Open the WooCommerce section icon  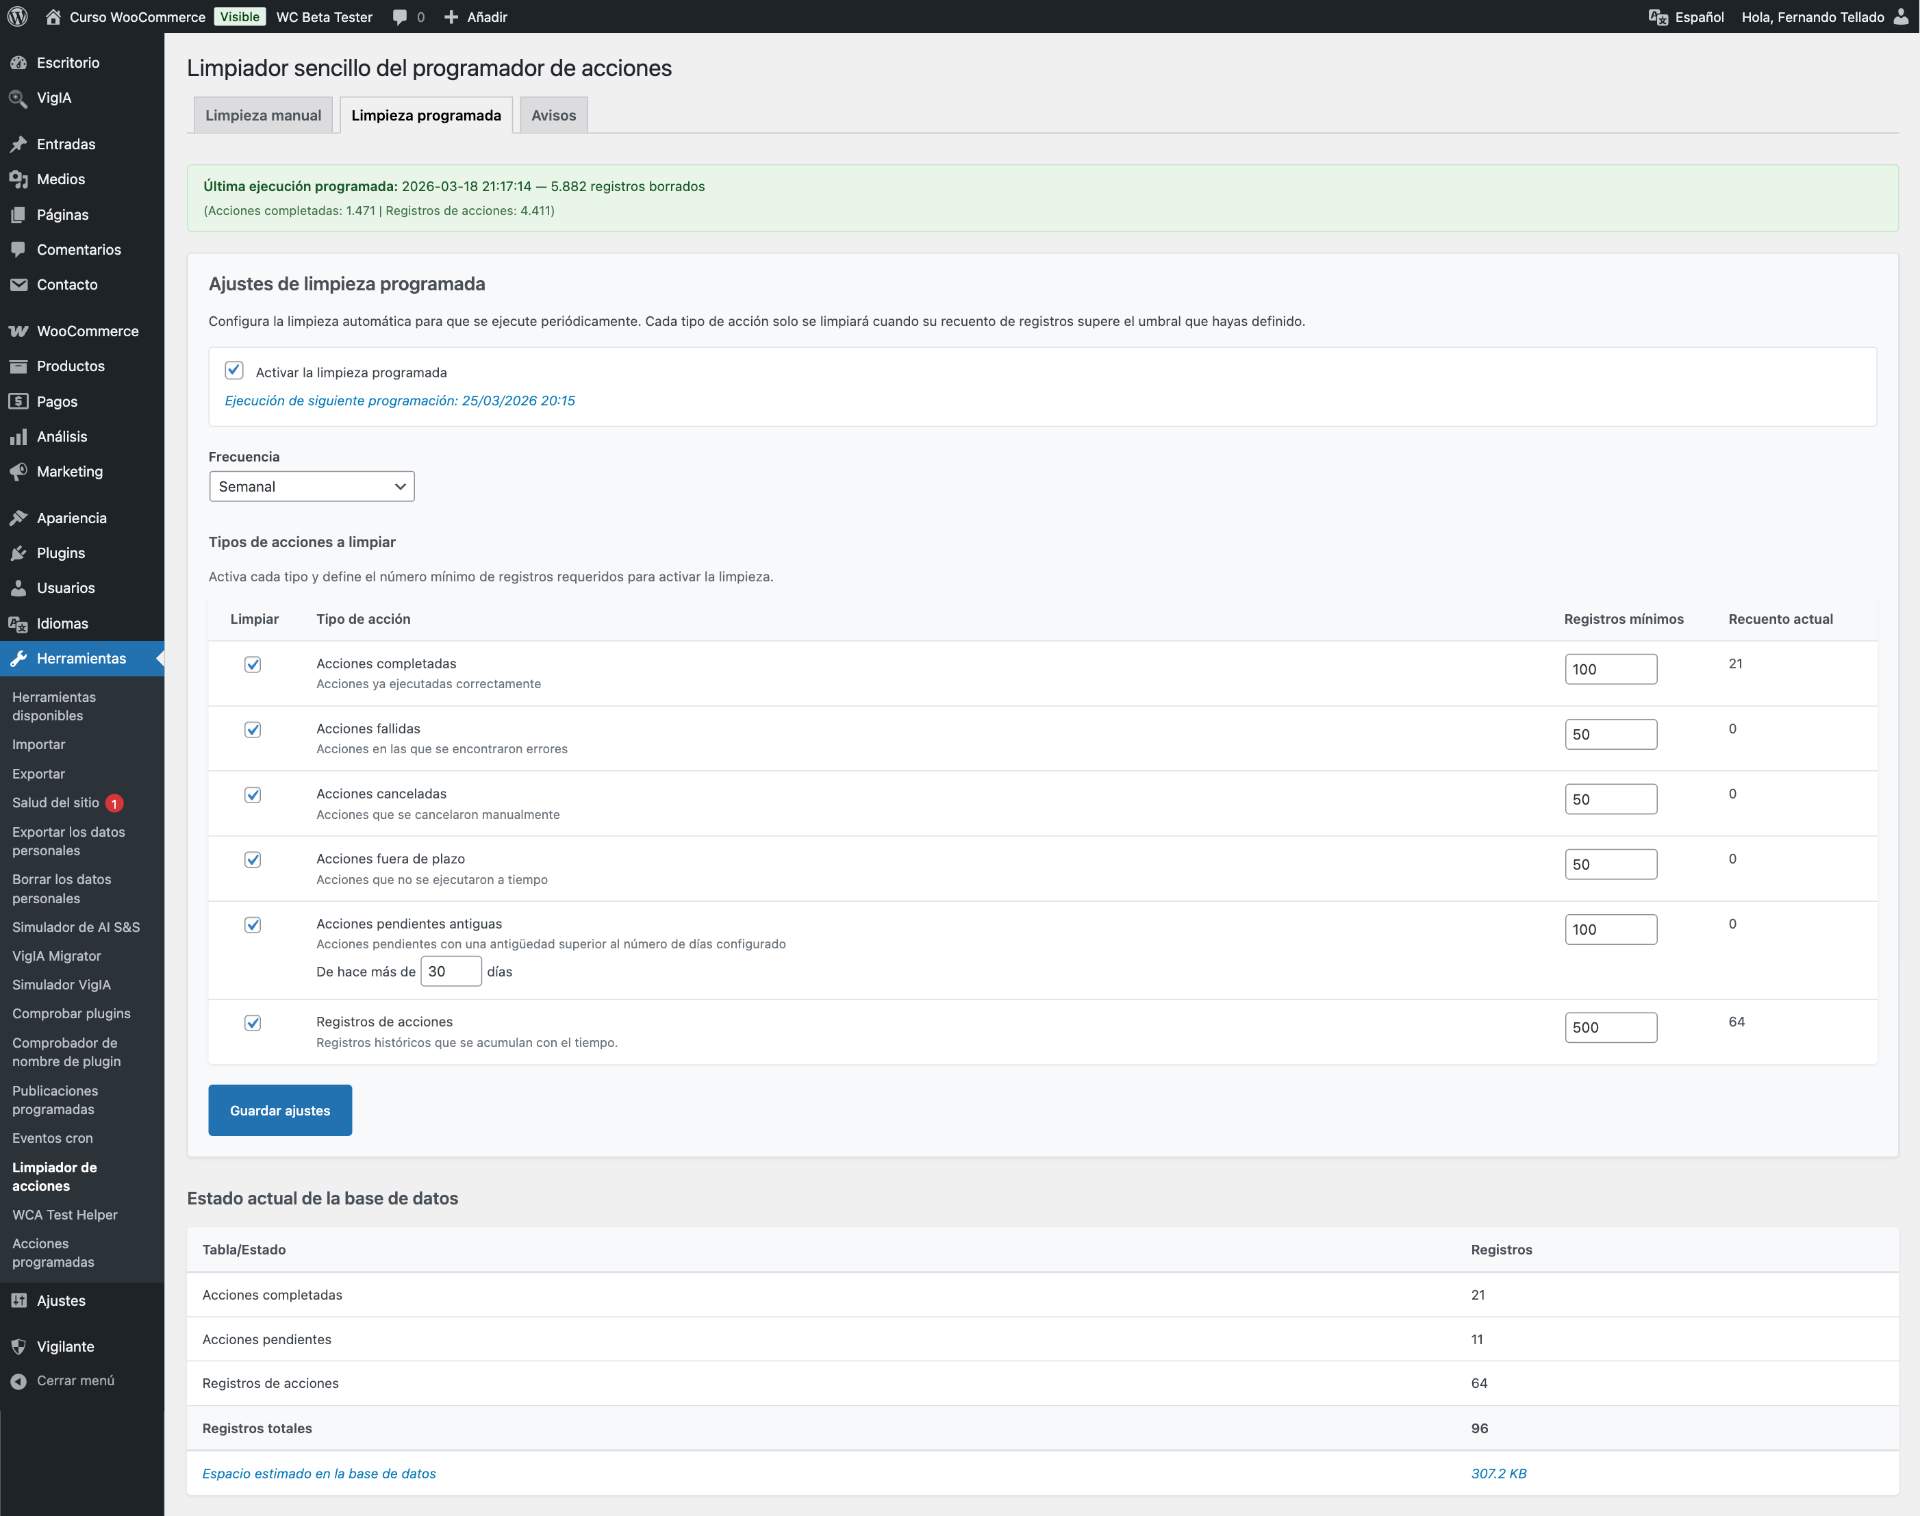[18, 330]
